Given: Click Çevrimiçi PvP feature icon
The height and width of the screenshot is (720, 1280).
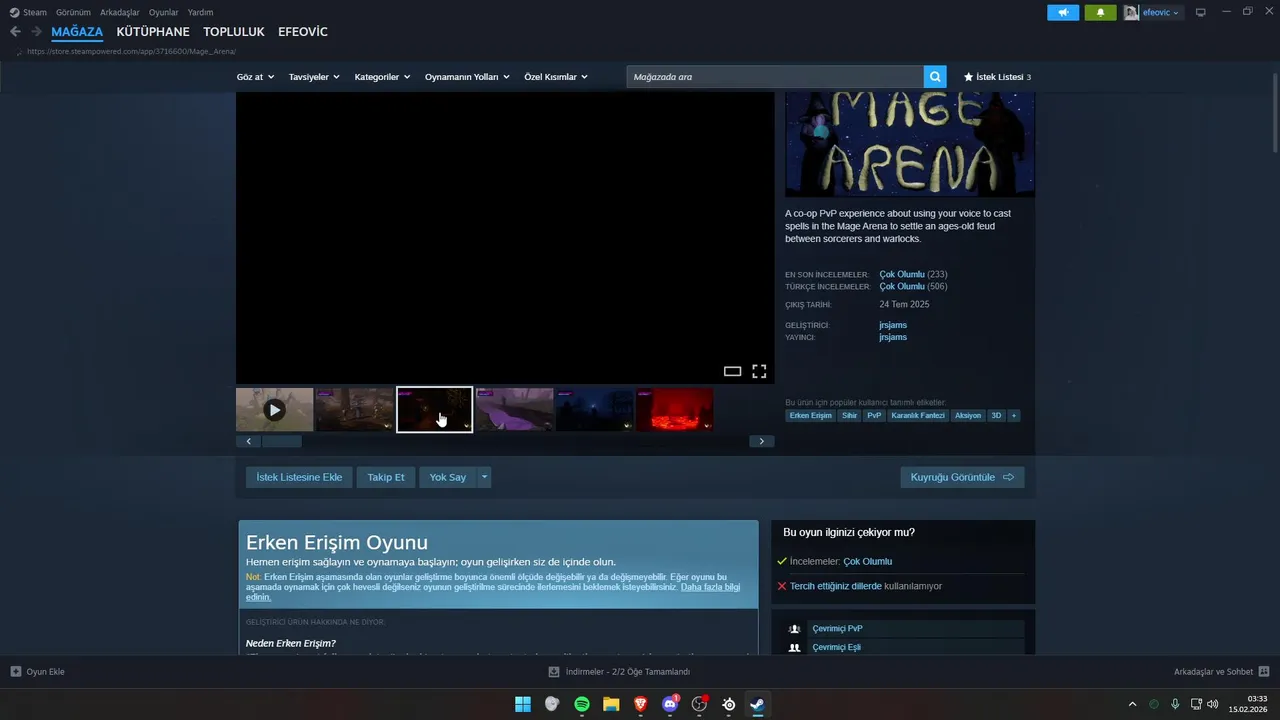Looking at the screenshot, I should click(795, 629).
